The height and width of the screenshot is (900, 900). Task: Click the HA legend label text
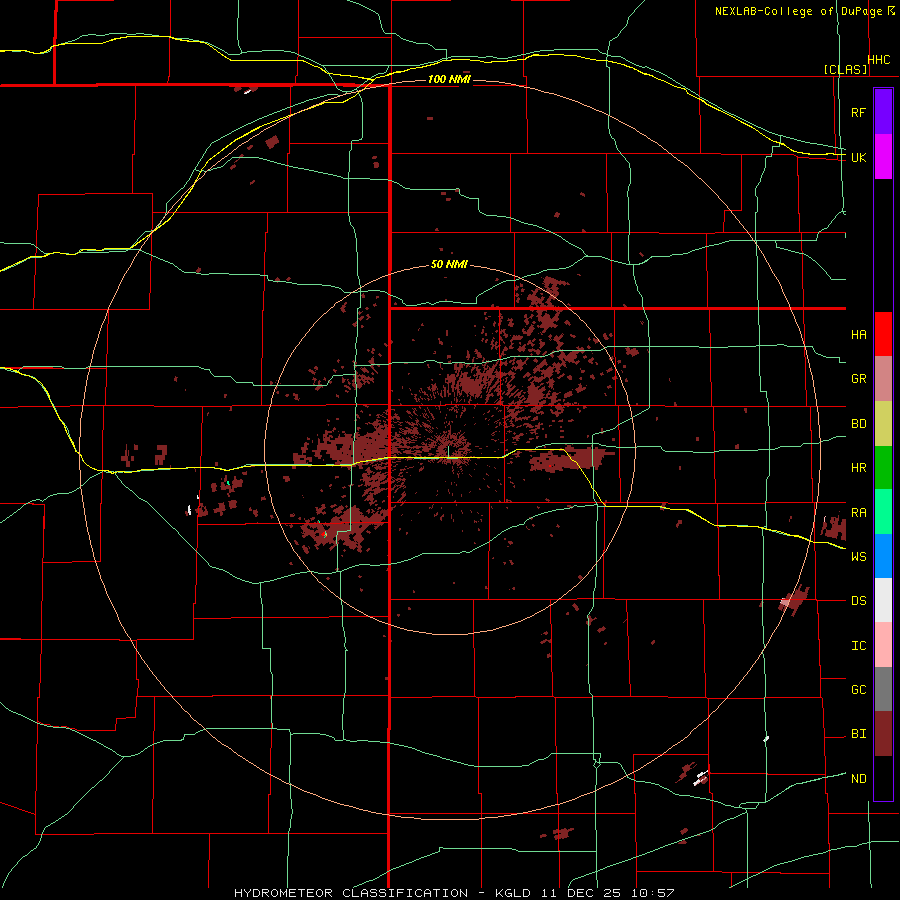pos(858,334)
